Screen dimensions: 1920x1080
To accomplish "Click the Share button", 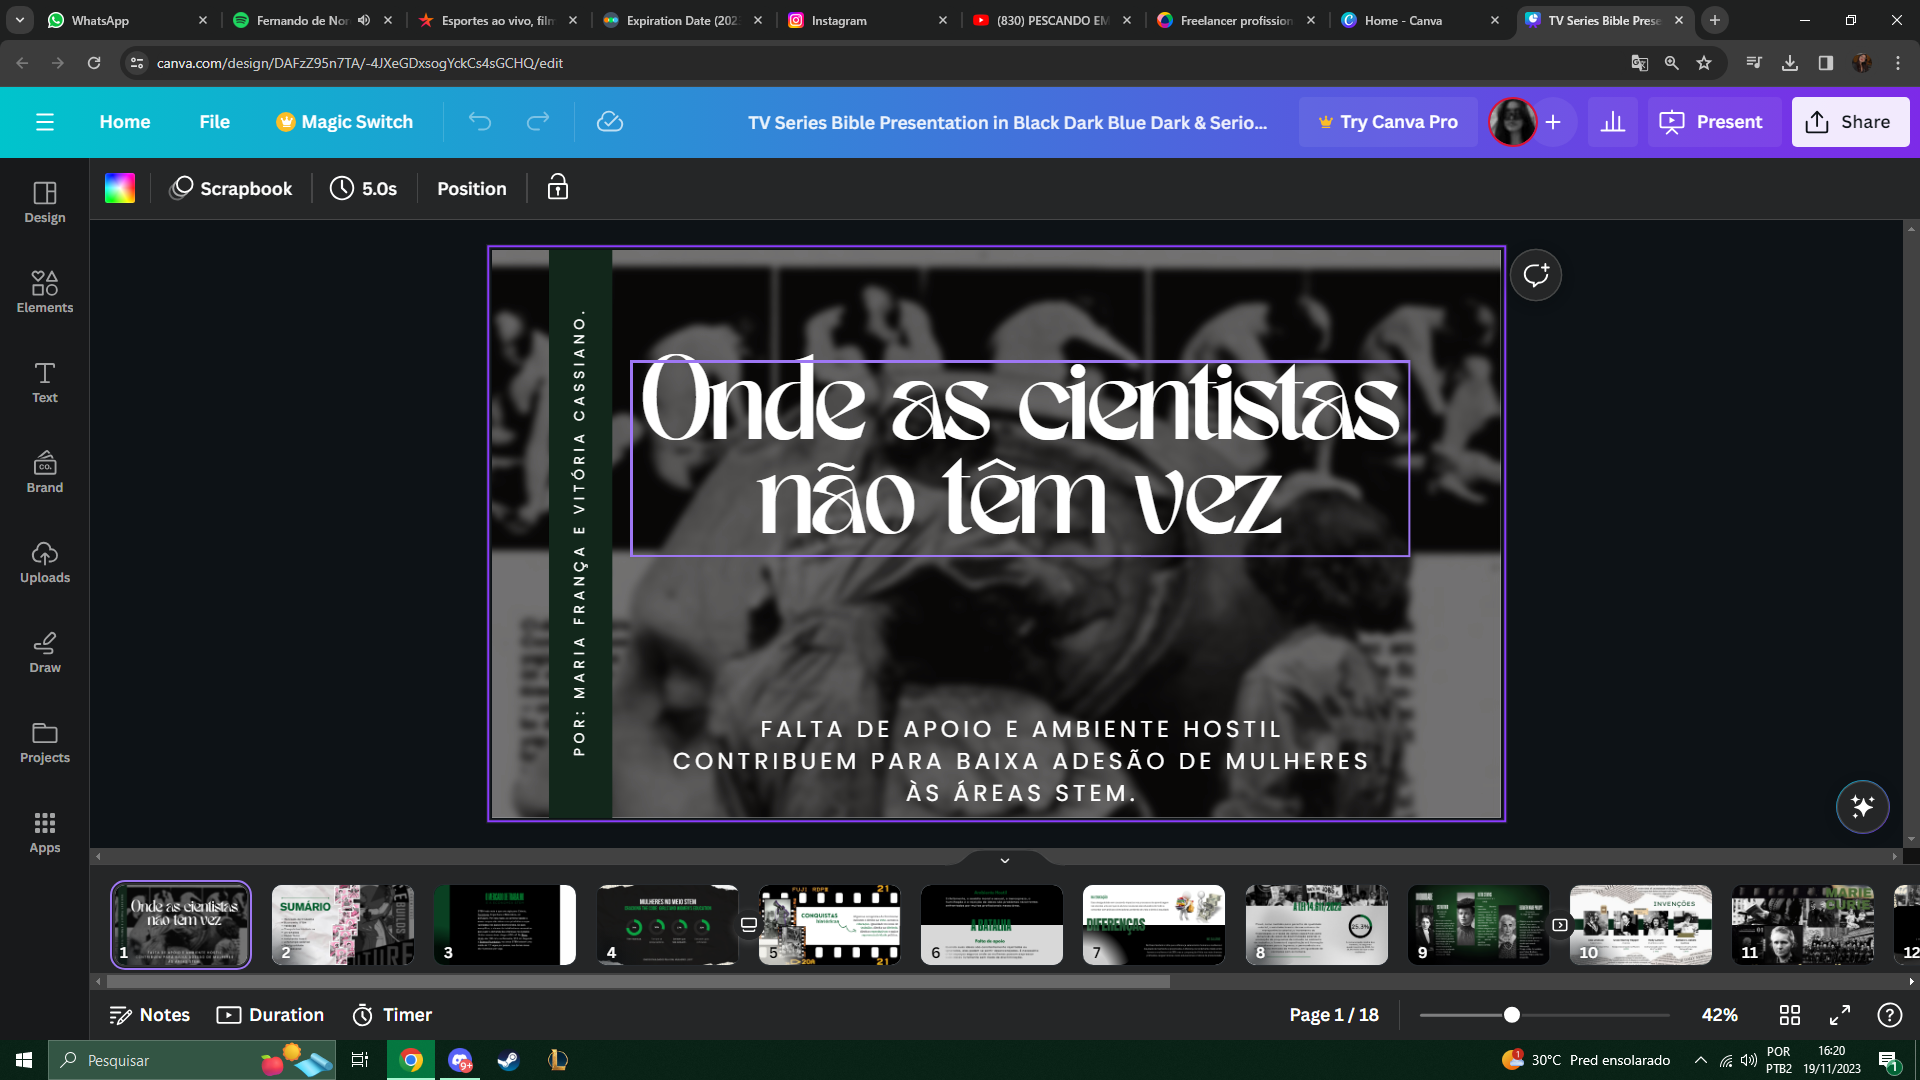I will pyautogui.click(x=1850, y=122).
